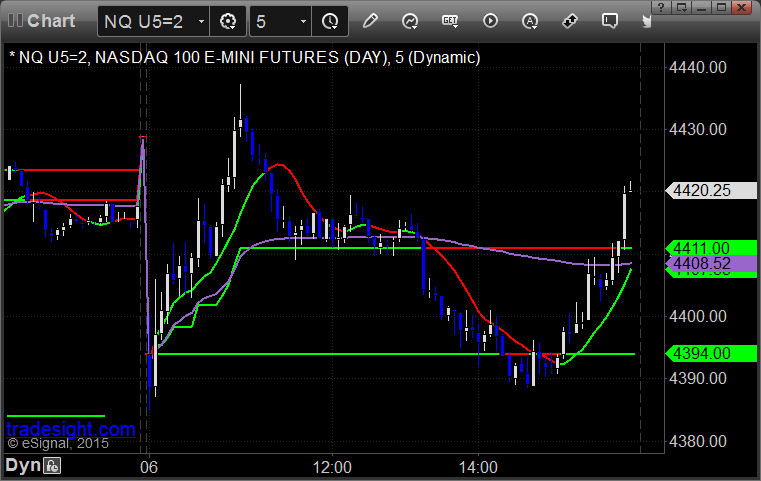Minimize the chart window
This screenshot has width=761, height=481.
point(701,7)
